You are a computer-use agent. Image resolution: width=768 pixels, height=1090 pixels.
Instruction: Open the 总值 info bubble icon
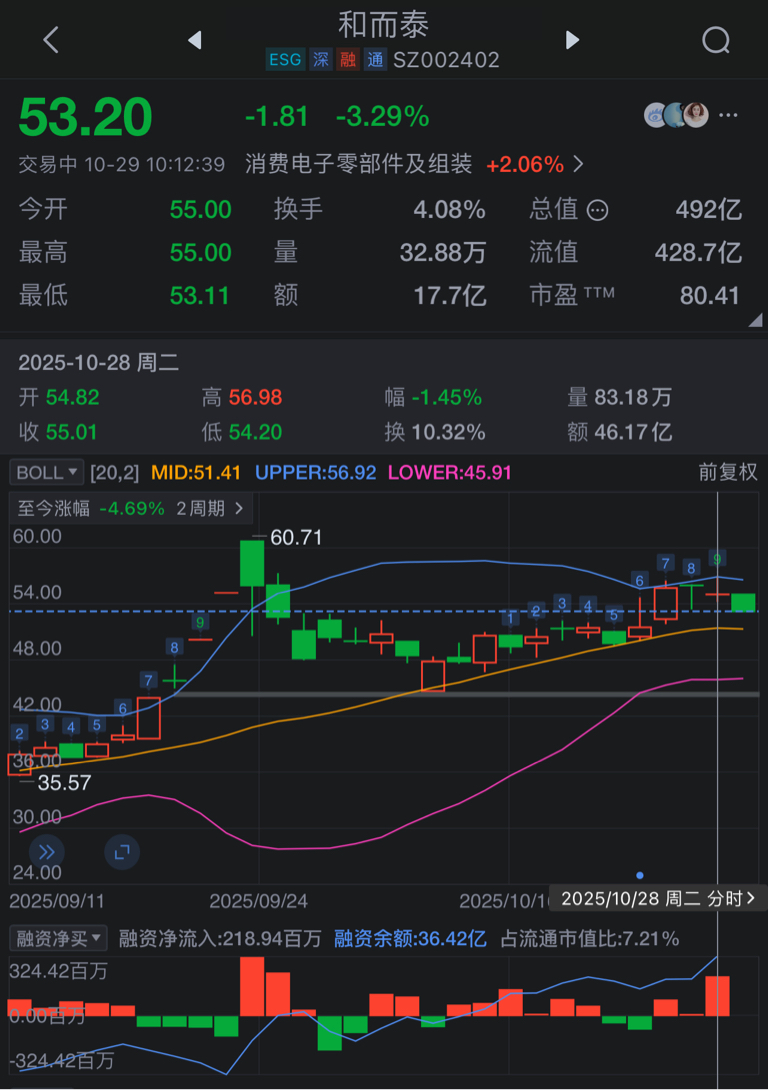click(597, 210)
